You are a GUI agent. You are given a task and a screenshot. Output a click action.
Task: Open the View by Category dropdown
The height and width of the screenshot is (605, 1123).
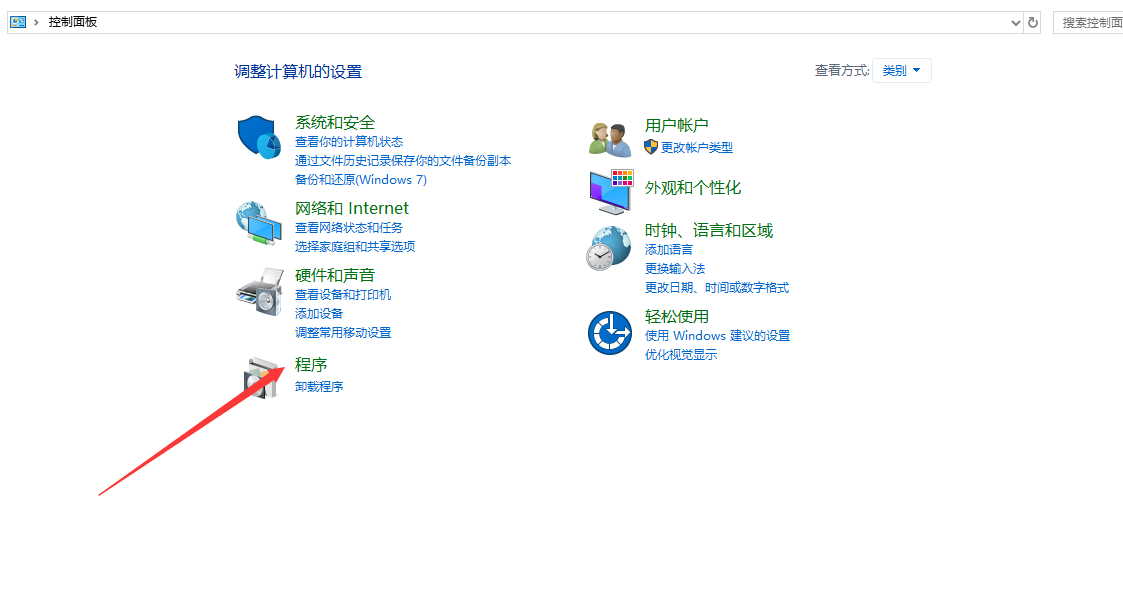point(901,70)
